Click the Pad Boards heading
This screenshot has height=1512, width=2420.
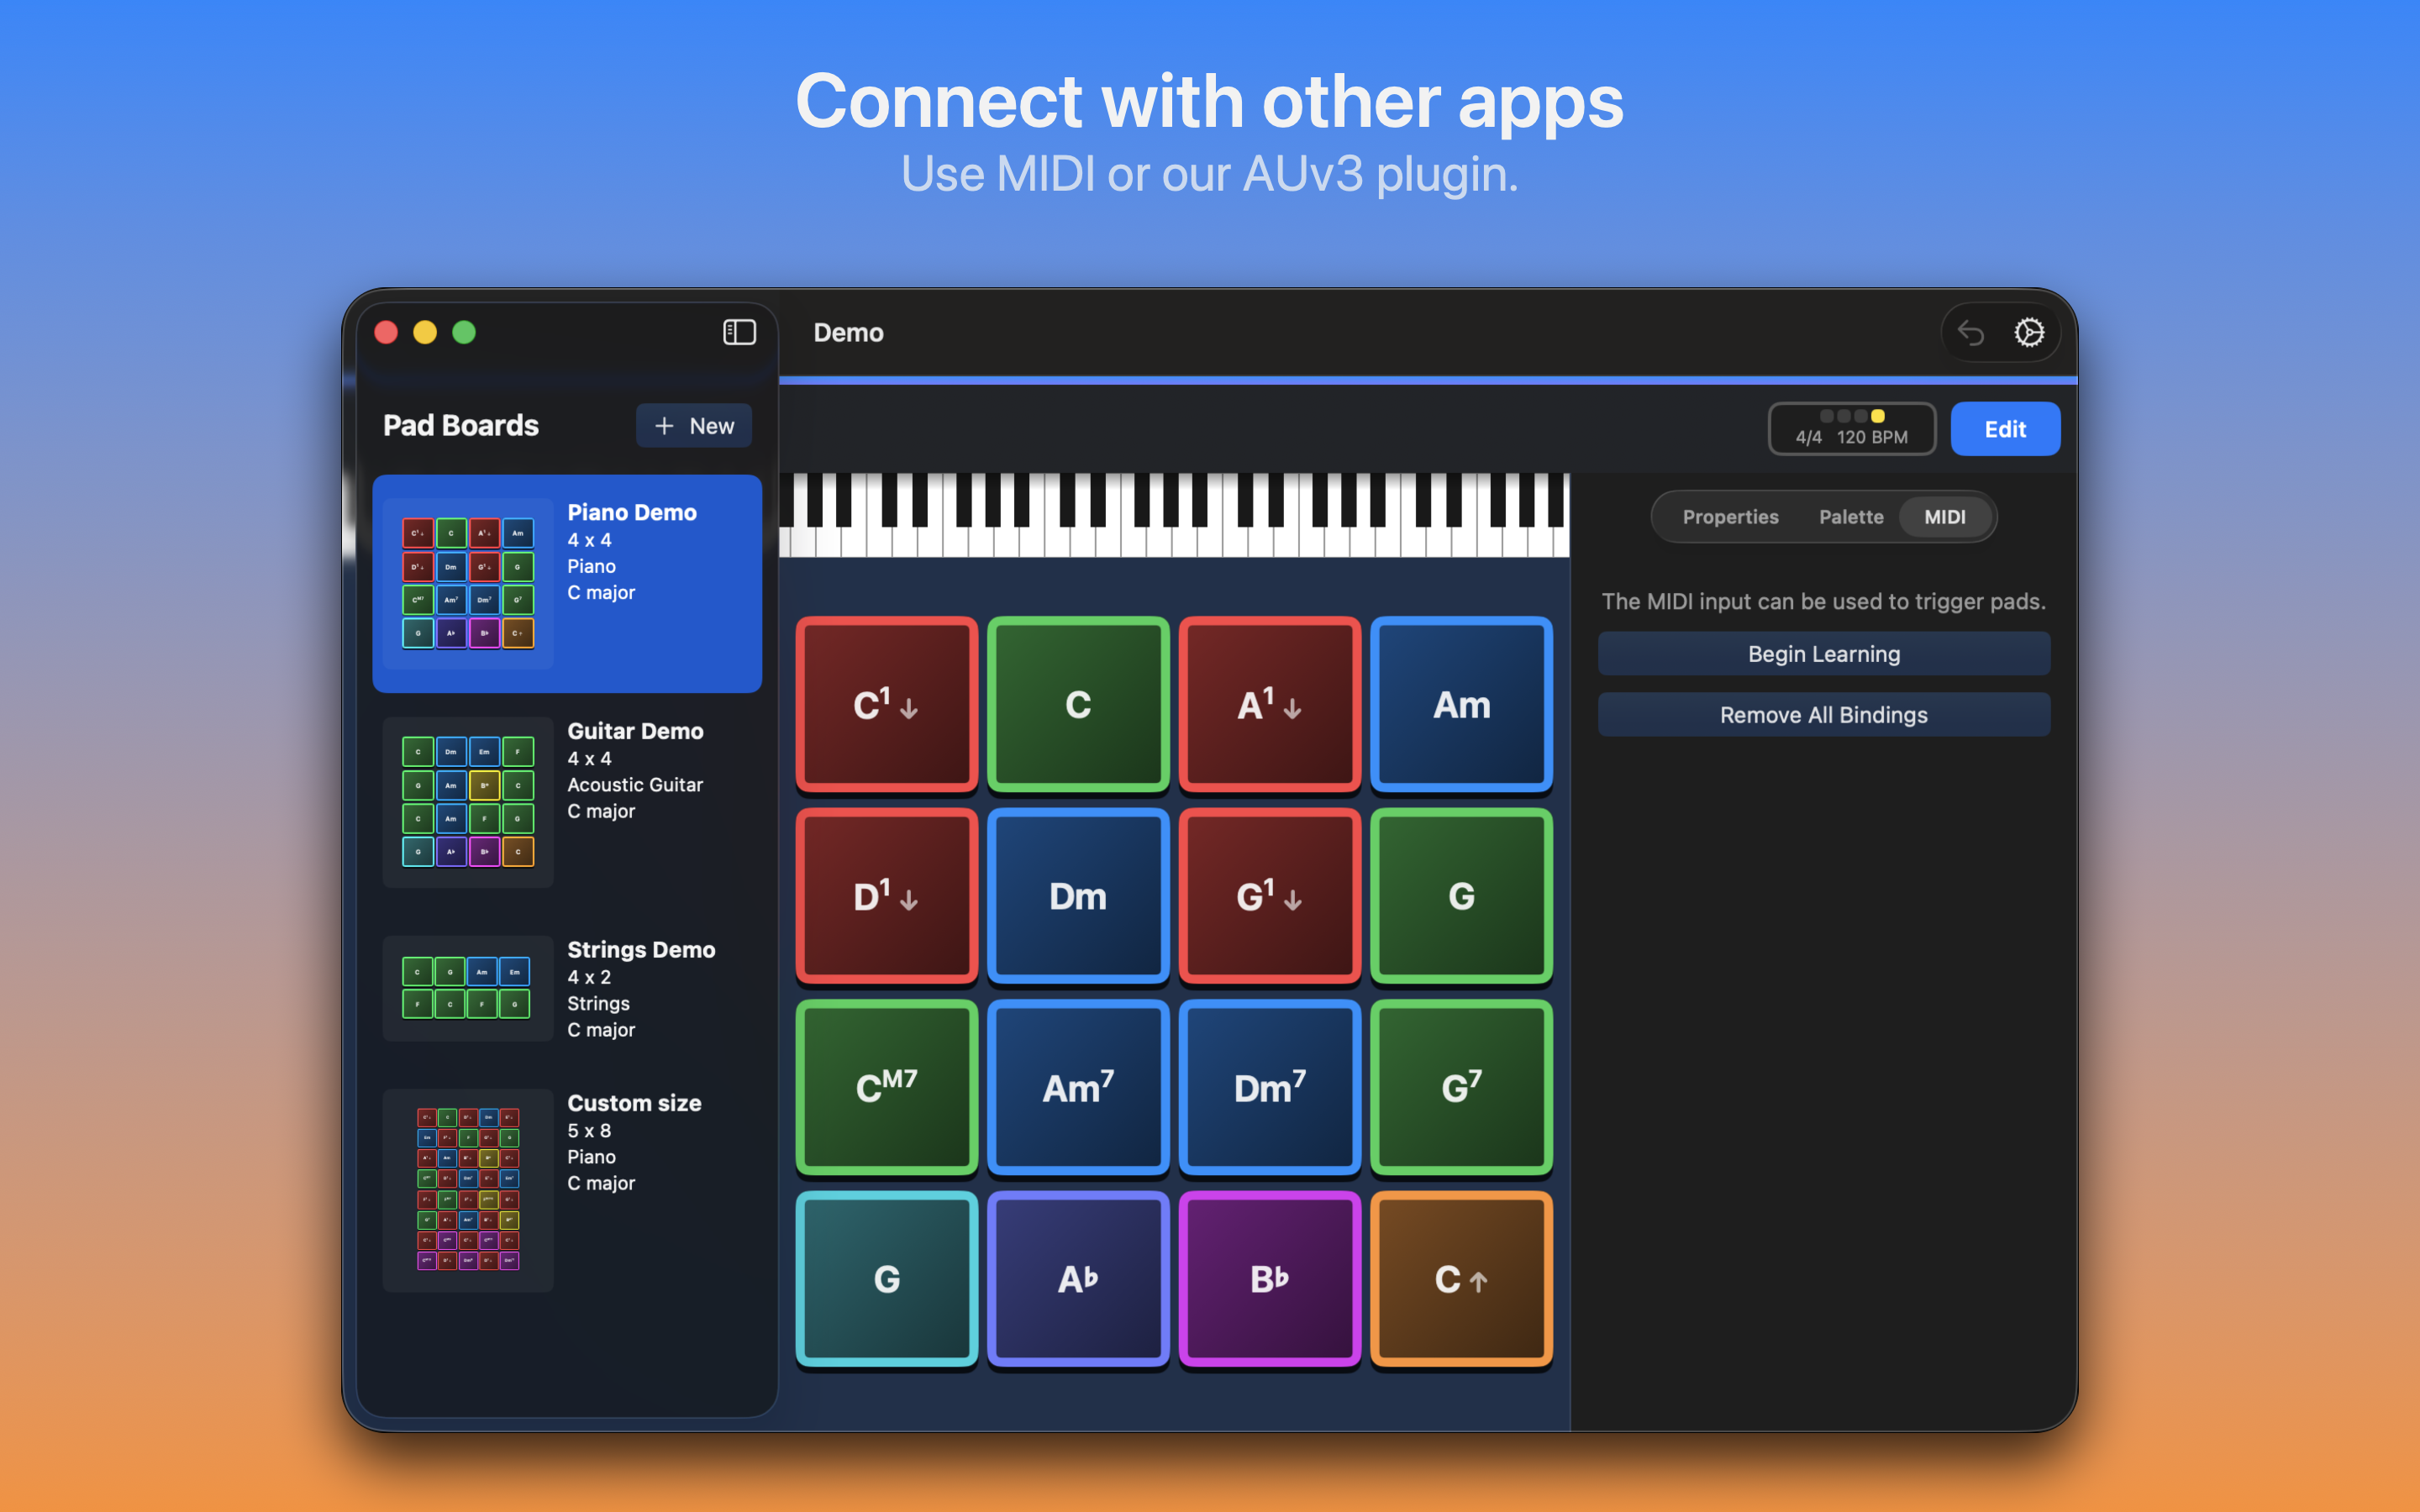[461, 425]
